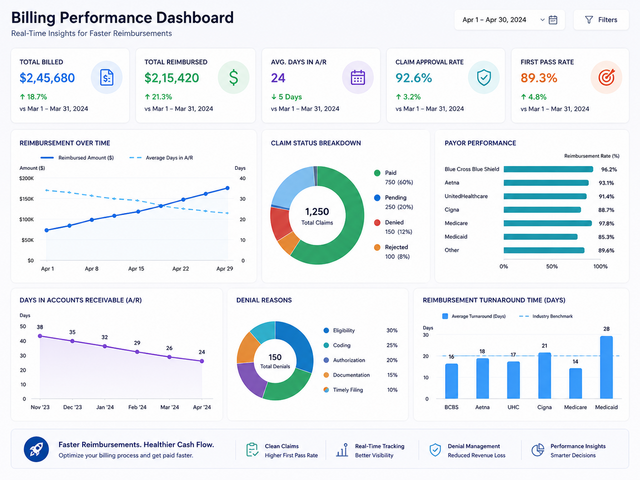The width and height of the screenshot is (640, 480).
Task: Open the Filters button
Action: pyautogui.click(x=601, y=20)
